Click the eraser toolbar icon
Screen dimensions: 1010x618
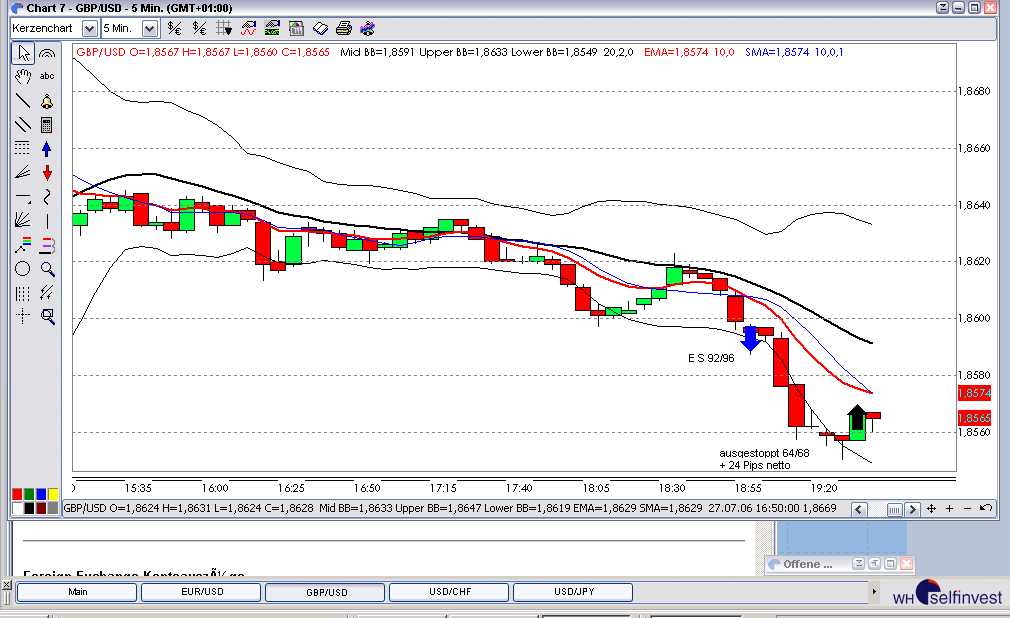point(320,28)
